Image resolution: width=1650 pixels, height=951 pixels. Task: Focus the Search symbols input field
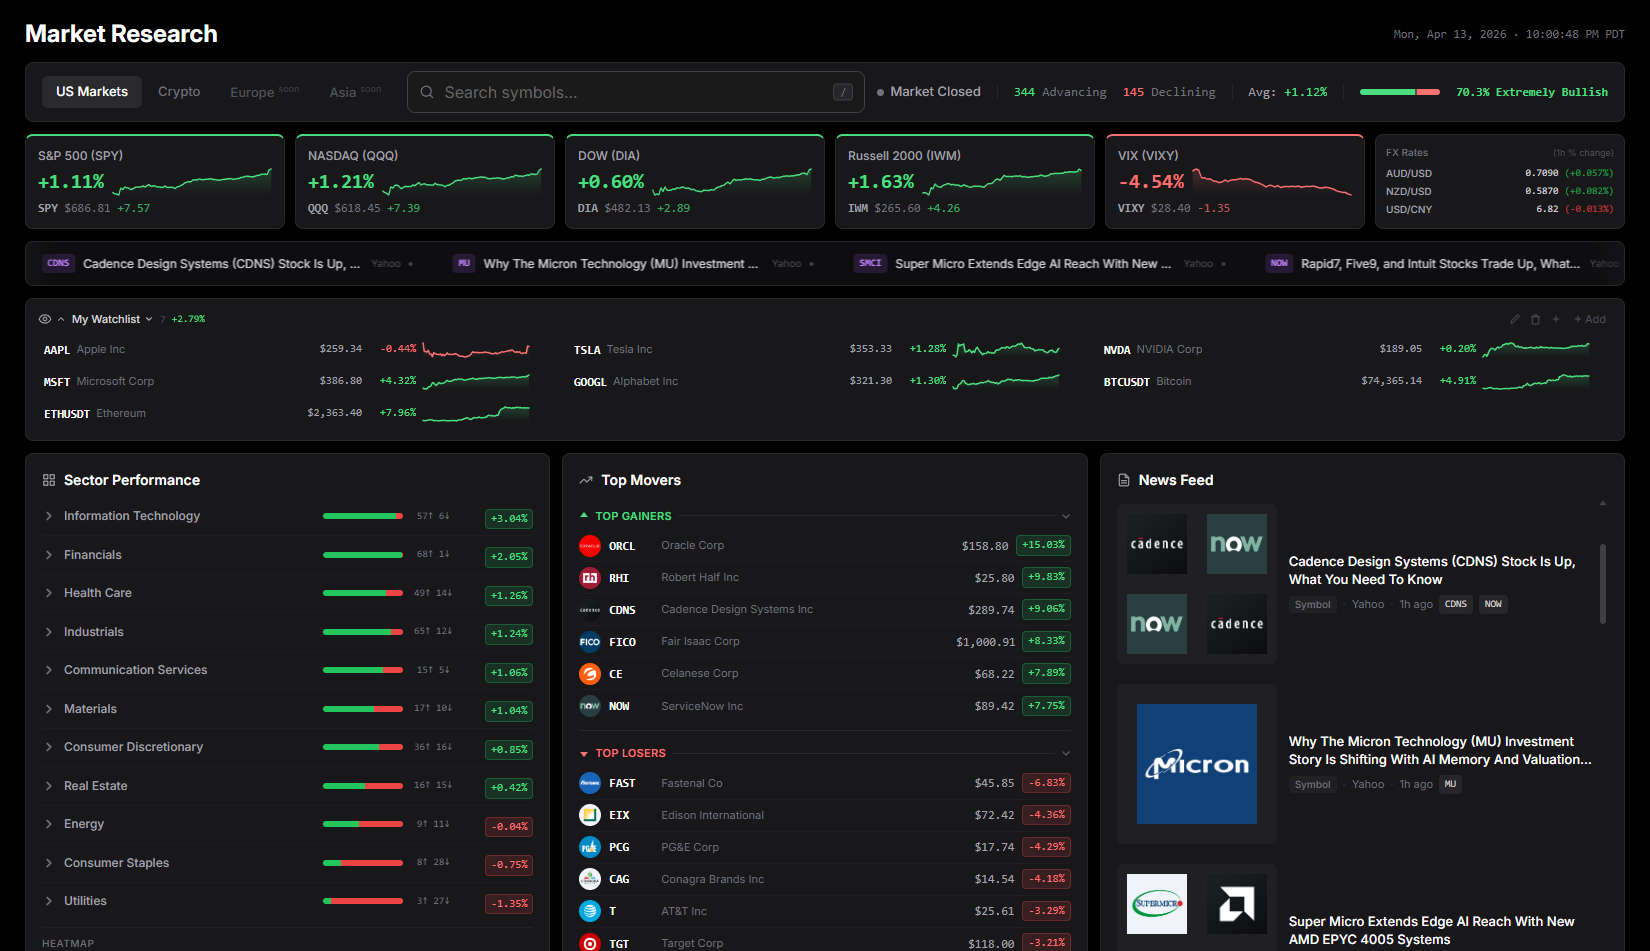click(x=636, y=92)
